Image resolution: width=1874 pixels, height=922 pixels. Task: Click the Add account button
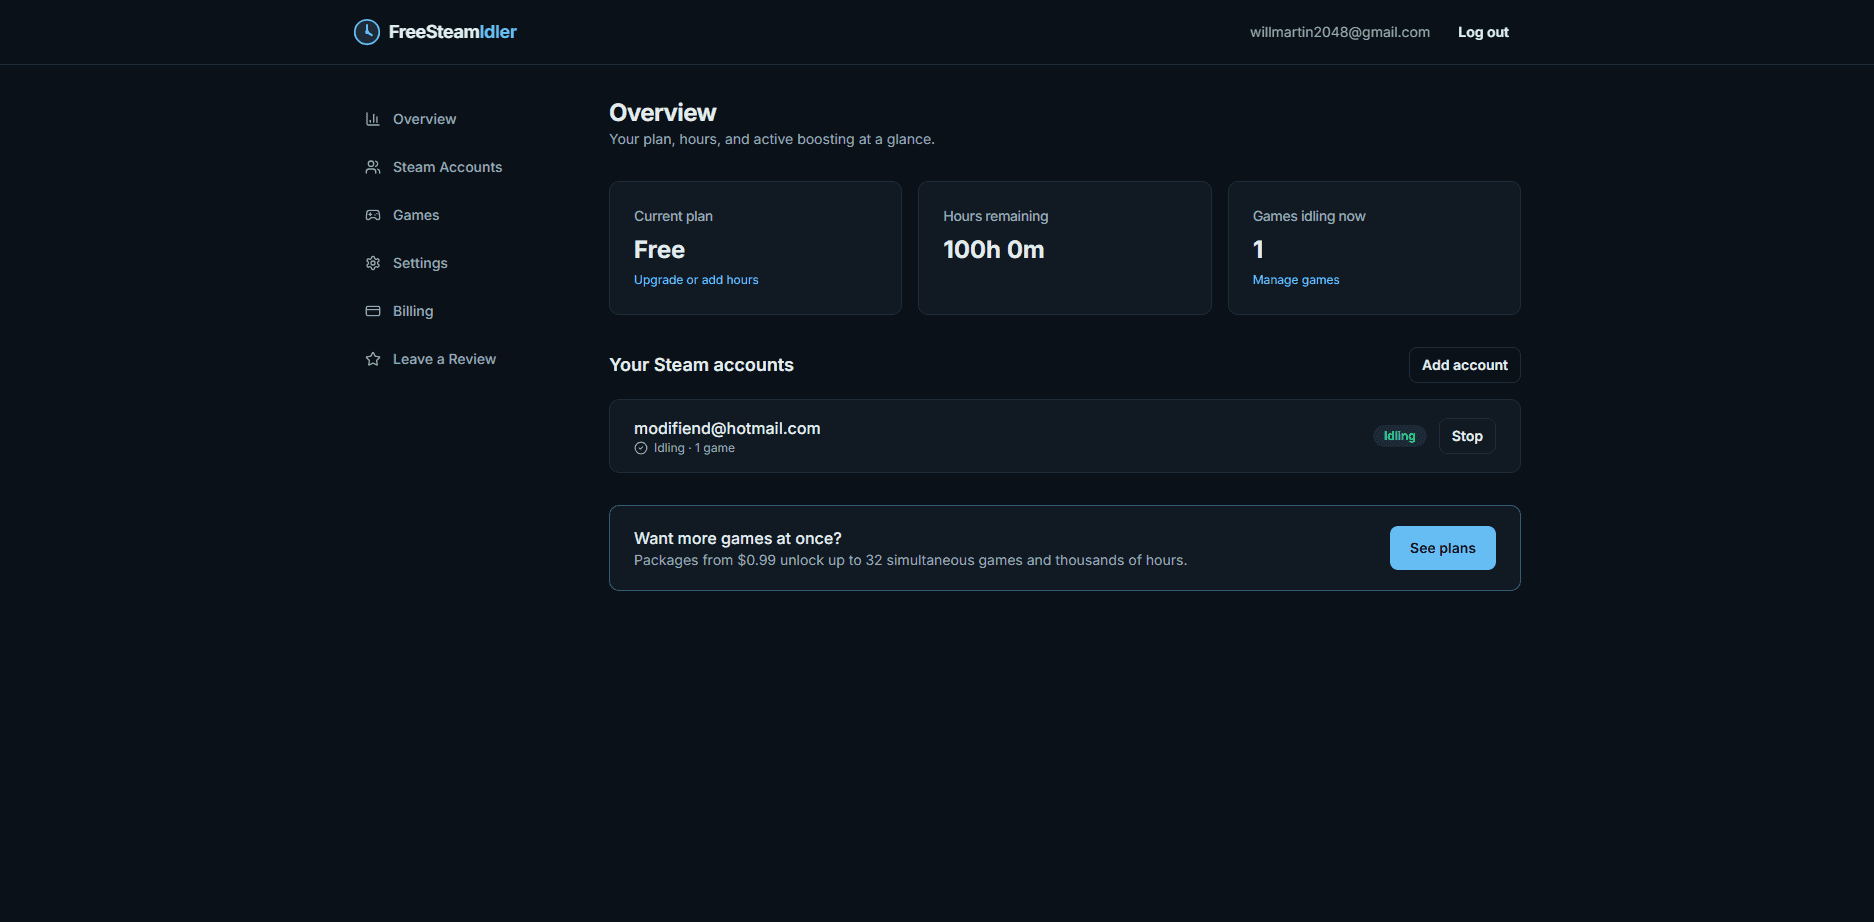click(1465, 365)
